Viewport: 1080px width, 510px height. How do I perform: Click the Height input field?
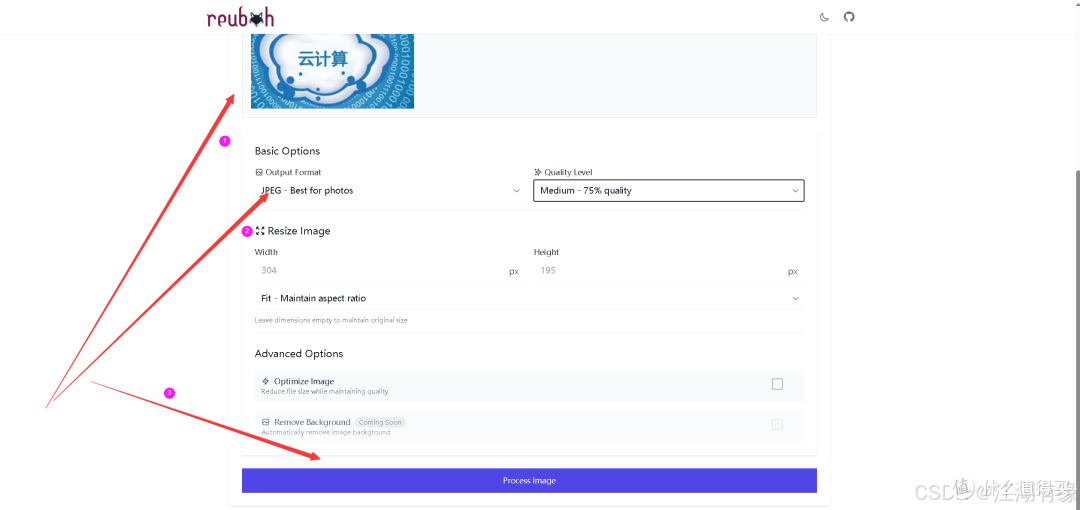coord(668,271)
